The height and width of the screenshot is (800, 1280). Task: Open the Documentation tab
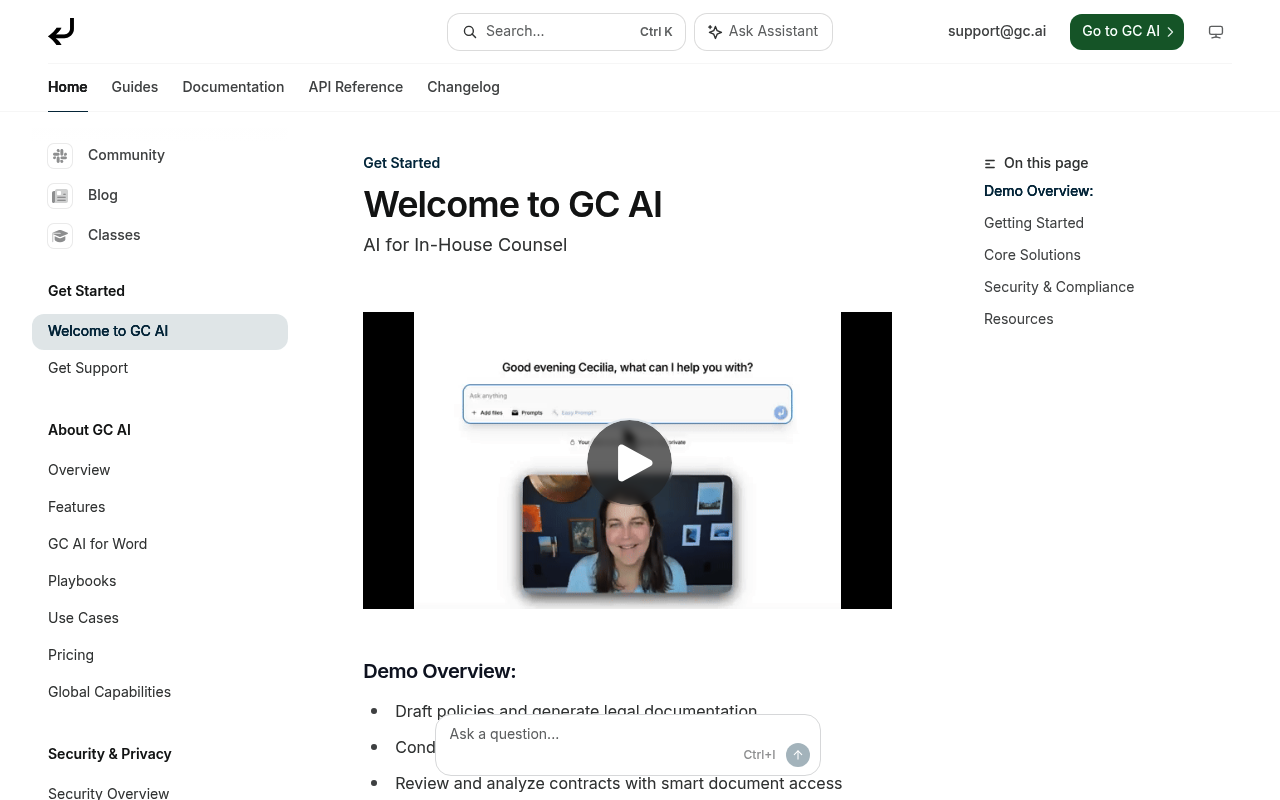(233, 87)
